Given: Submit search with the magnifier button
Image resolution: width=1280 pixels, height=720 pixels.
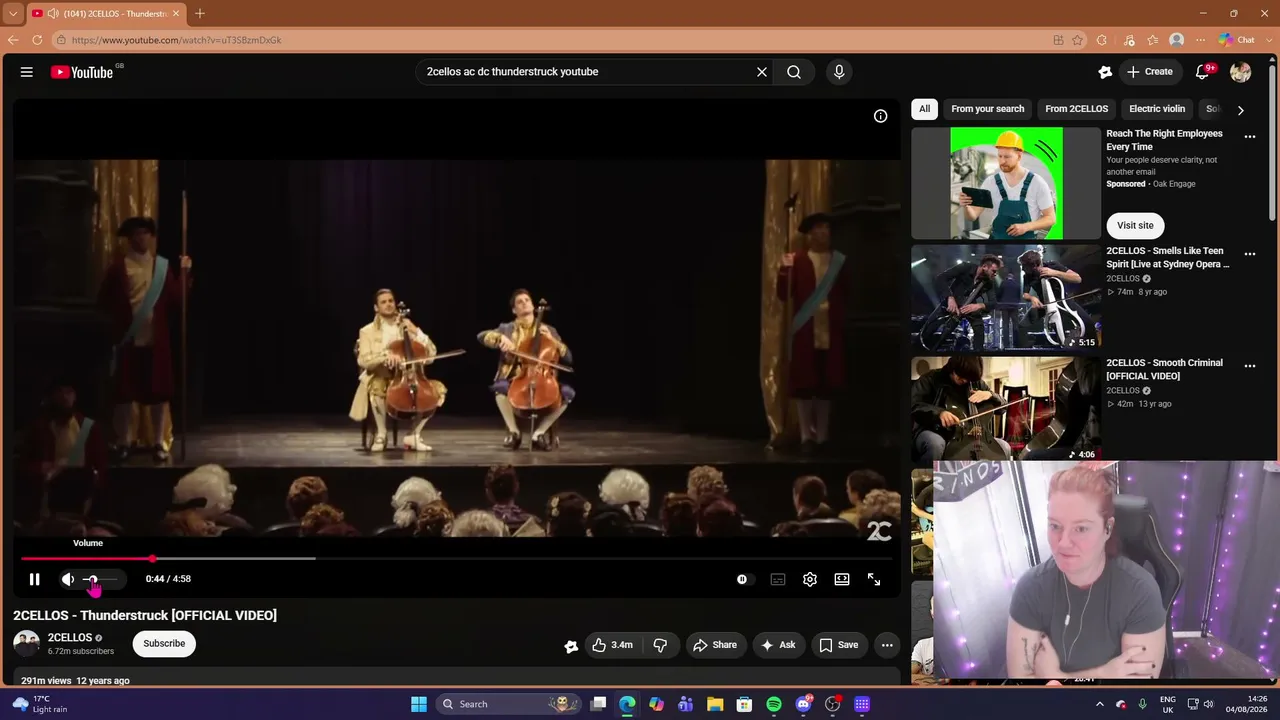Looking at the screenshot, I should 794,72.
